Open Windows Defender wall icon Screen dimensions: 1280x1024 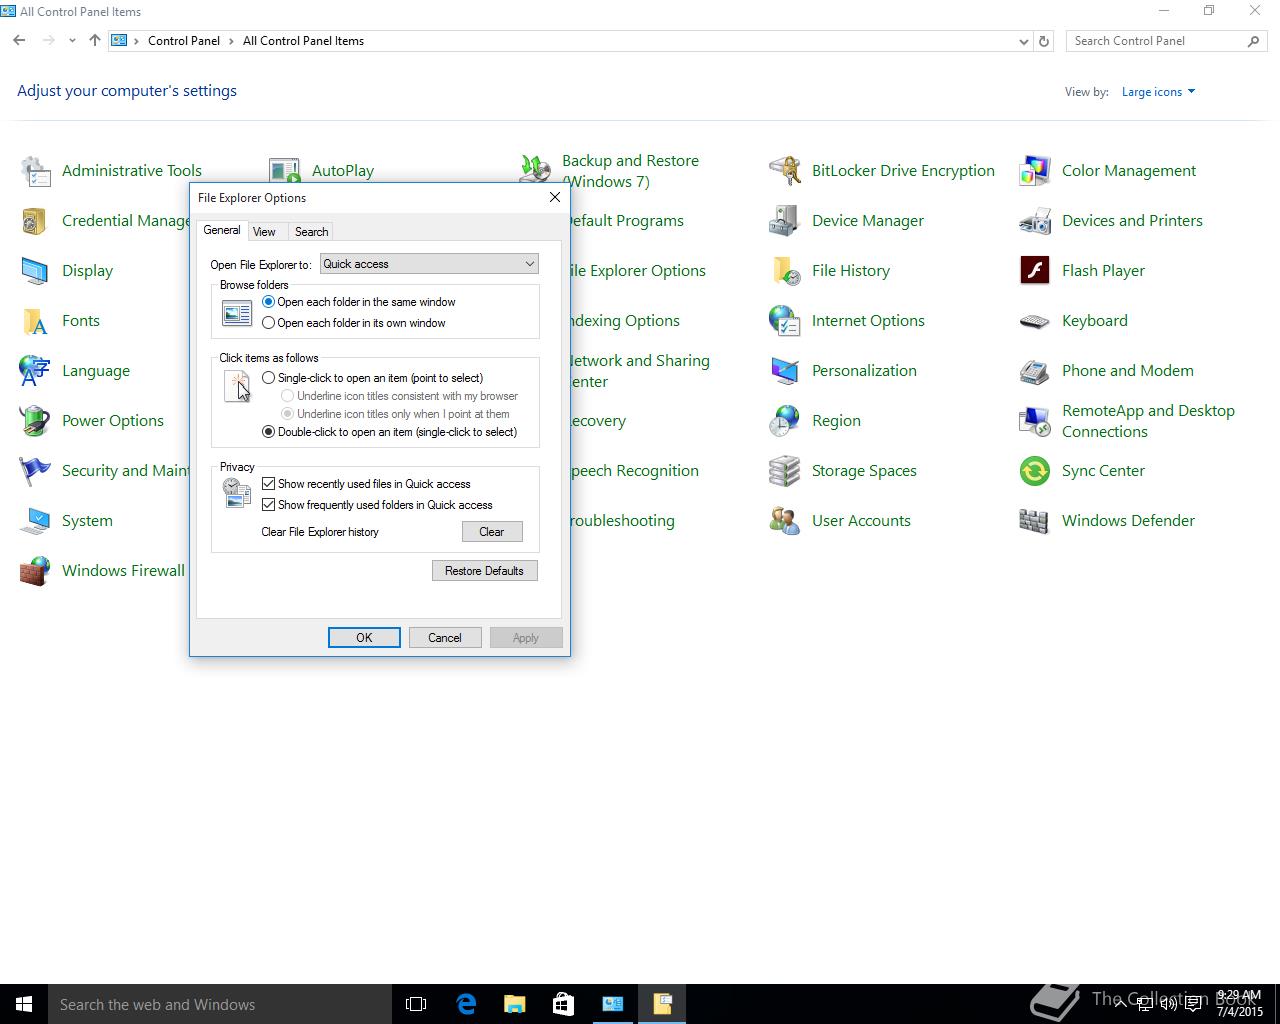pos(1035,521)
